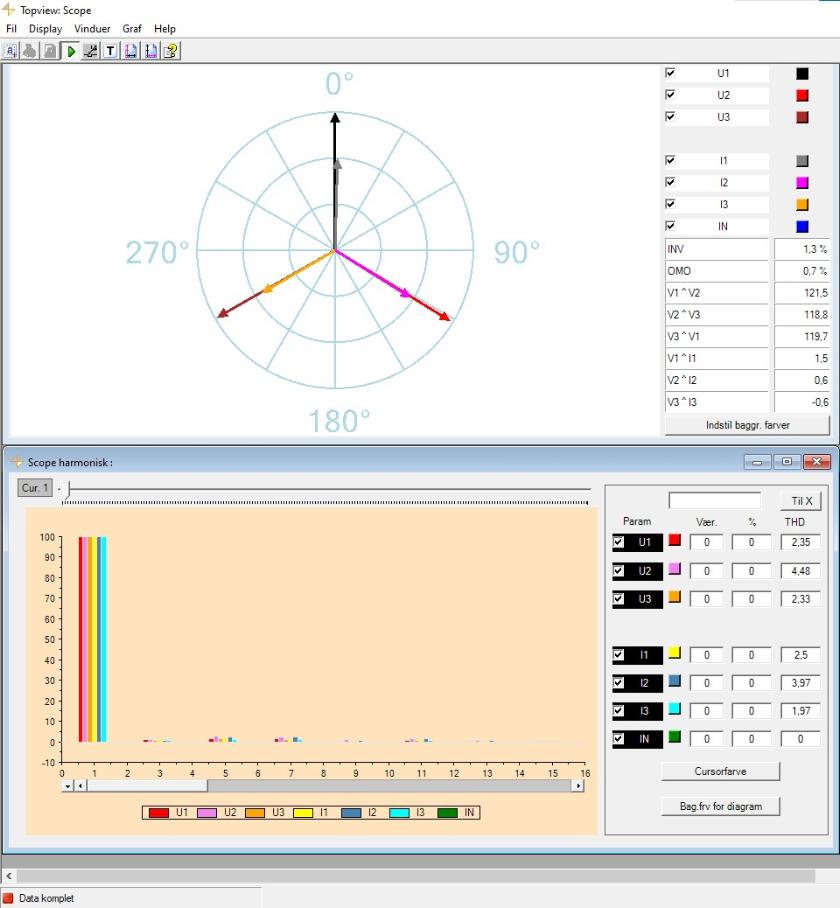Click the orange U3 harmonic color swatch
The image size is (840, 908).
tap(674, 596)
